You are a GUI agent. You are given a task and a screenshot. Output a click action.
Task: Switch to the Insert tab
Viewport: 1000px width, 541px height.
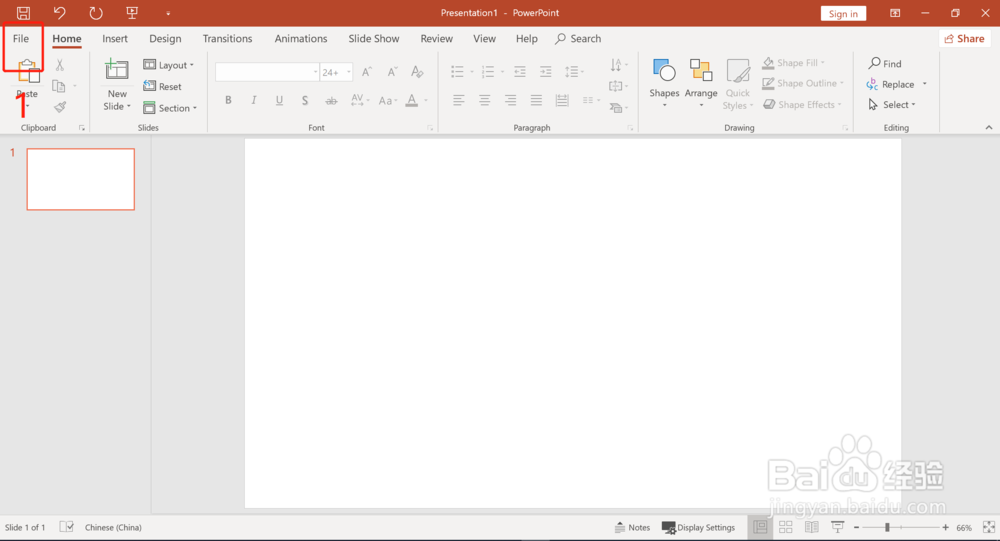tap(115, 39)
